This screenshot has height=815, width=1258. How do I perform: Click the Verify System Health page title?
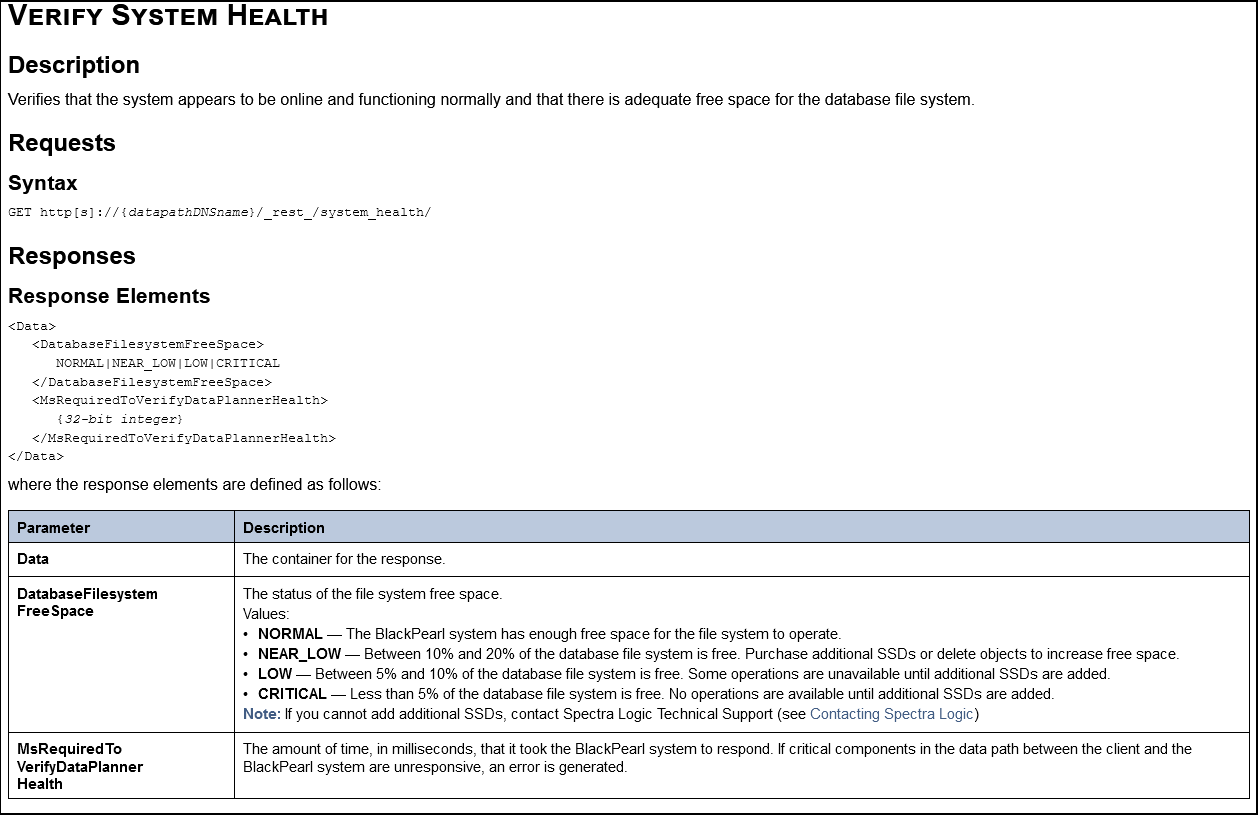(x=168, y=17)
